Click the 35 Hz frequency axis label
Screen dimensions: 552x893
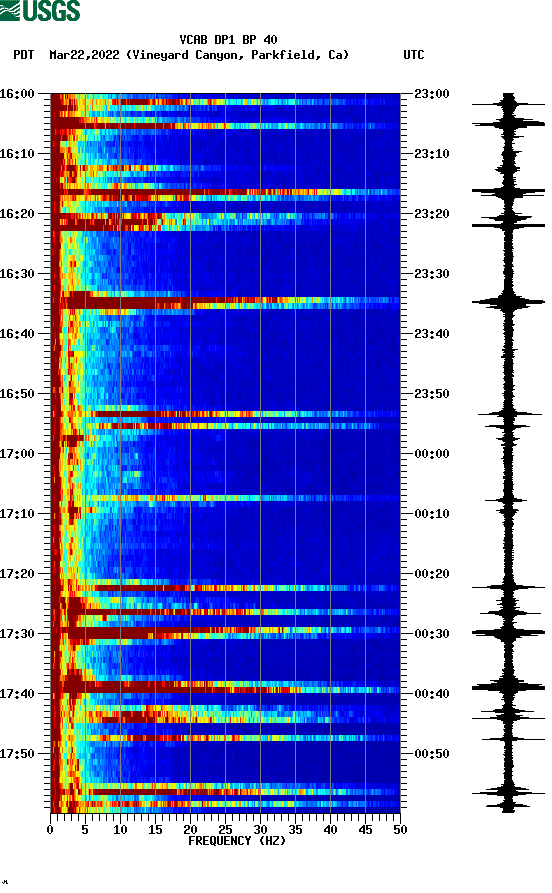click(295, 830)
